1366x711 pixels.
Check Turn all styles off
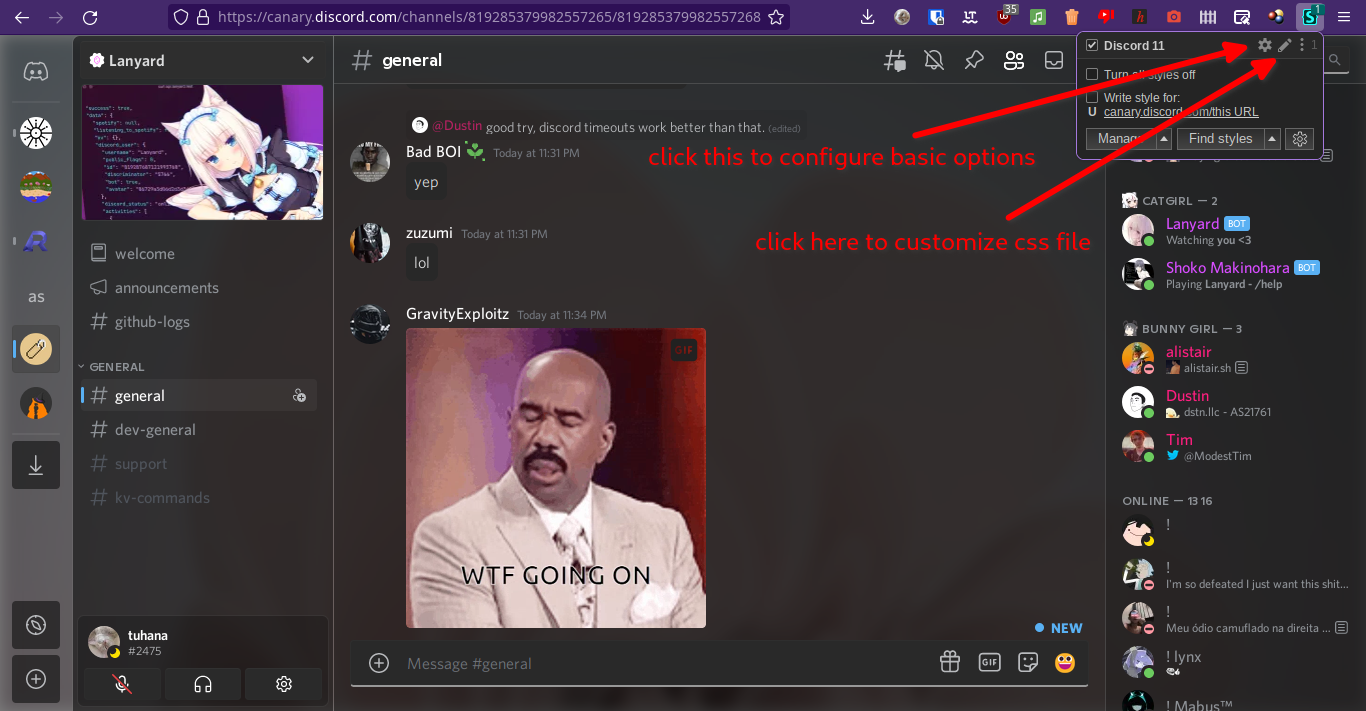tap(1092, 75)
